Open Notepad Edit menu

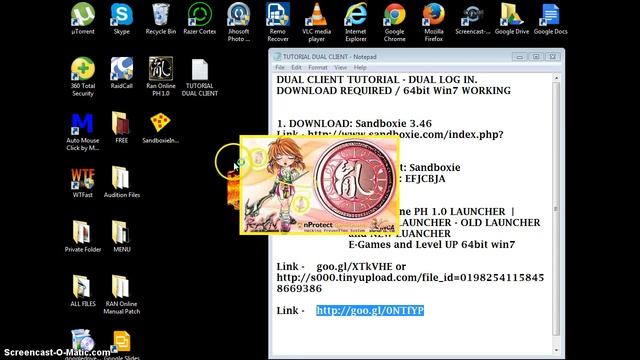click(x=296, y=68)
